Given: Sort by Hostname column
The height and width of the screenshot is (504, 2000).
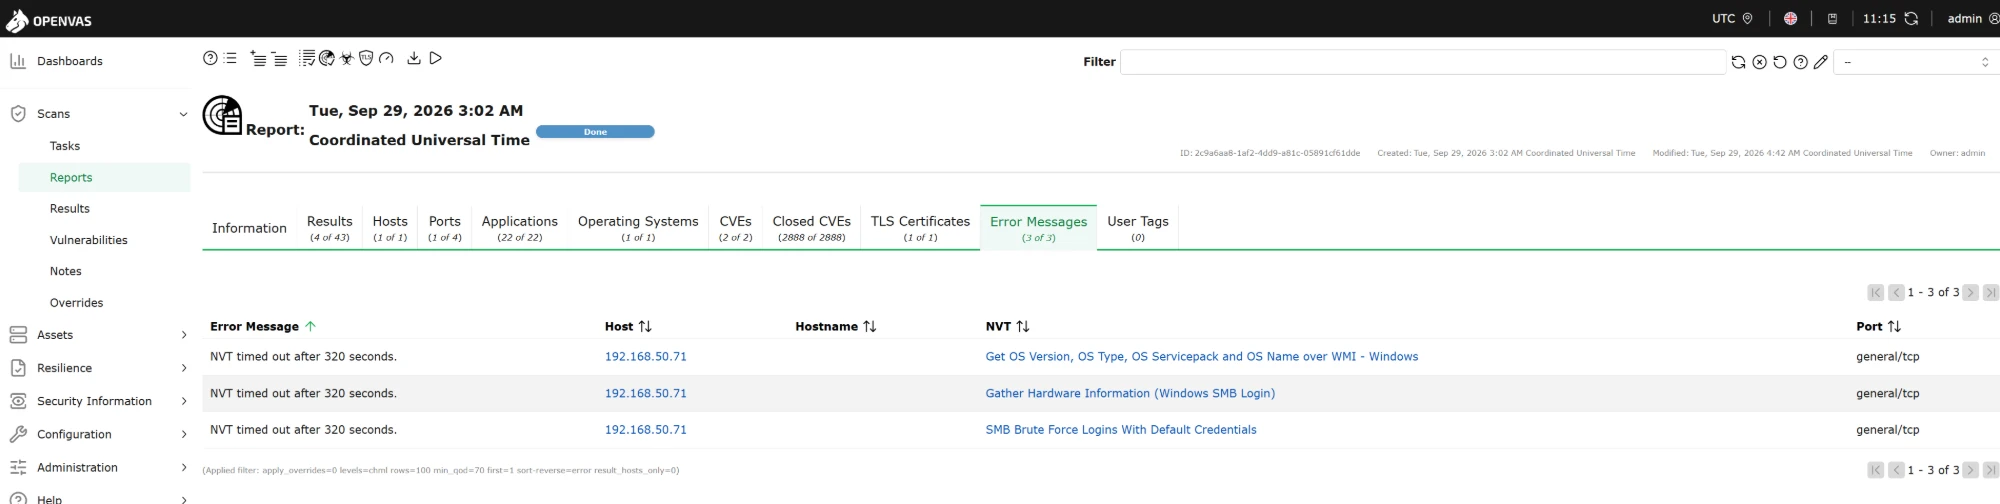Looking at the screenshot, I should pos(835,326).
